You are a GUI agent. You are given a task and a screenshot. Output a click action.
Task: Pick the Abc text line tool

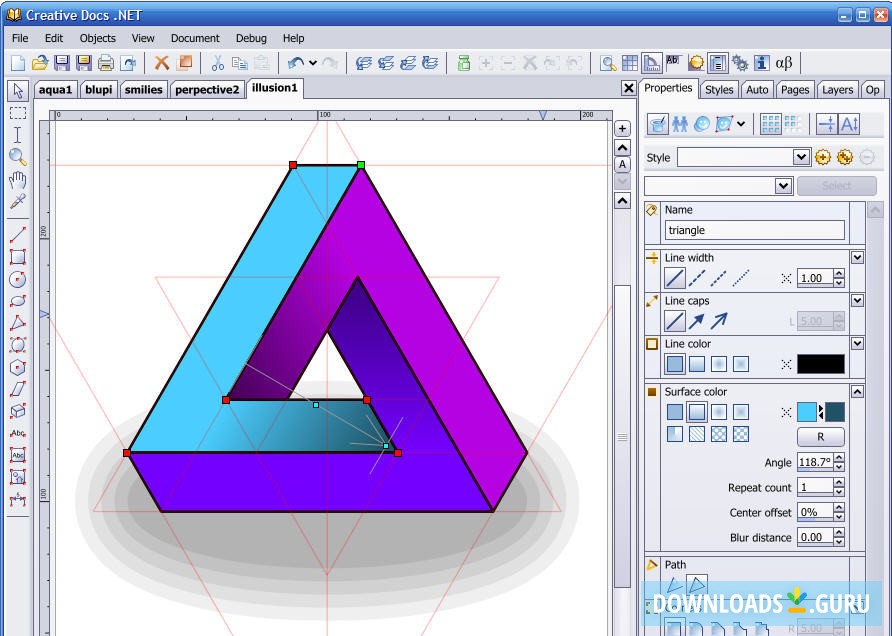coord(18,433)
